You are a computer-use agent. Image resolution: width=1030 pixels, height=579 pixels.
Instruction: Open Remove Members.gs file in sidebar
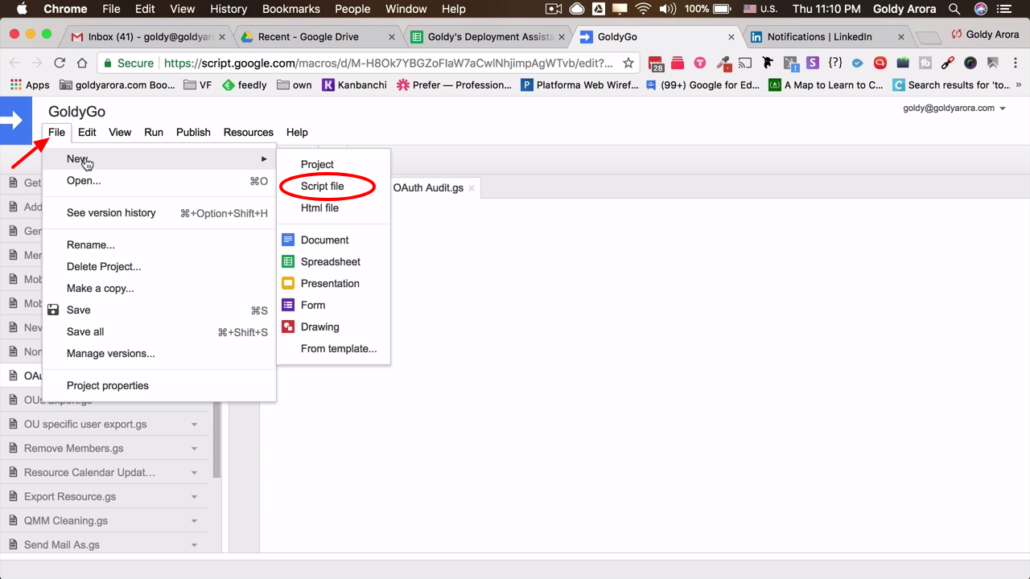[74, 448]
